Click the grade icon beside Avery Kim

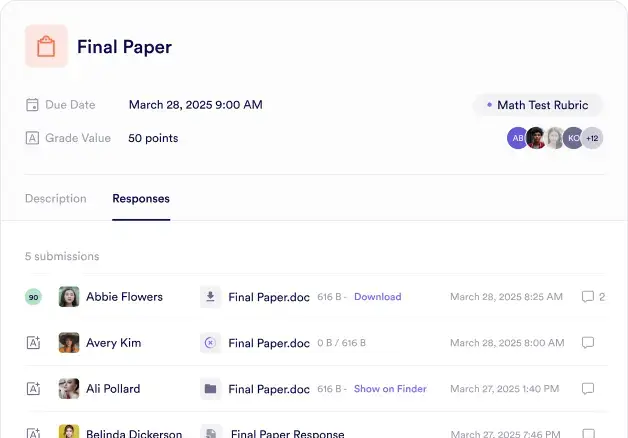33,343
